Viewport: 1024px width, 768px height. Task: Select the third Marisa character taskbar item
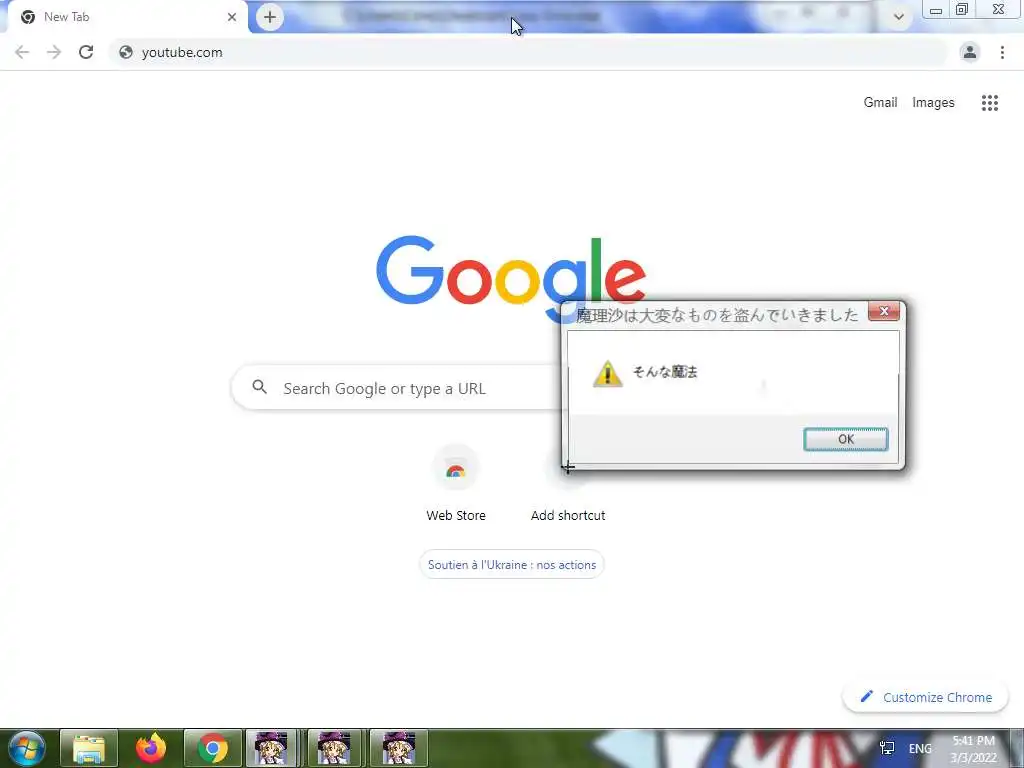[398, 748]
